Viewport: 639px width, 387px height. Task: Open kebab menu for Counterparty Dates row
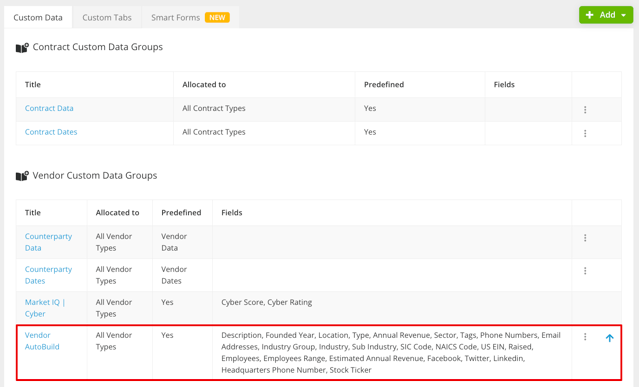(585, 271)
